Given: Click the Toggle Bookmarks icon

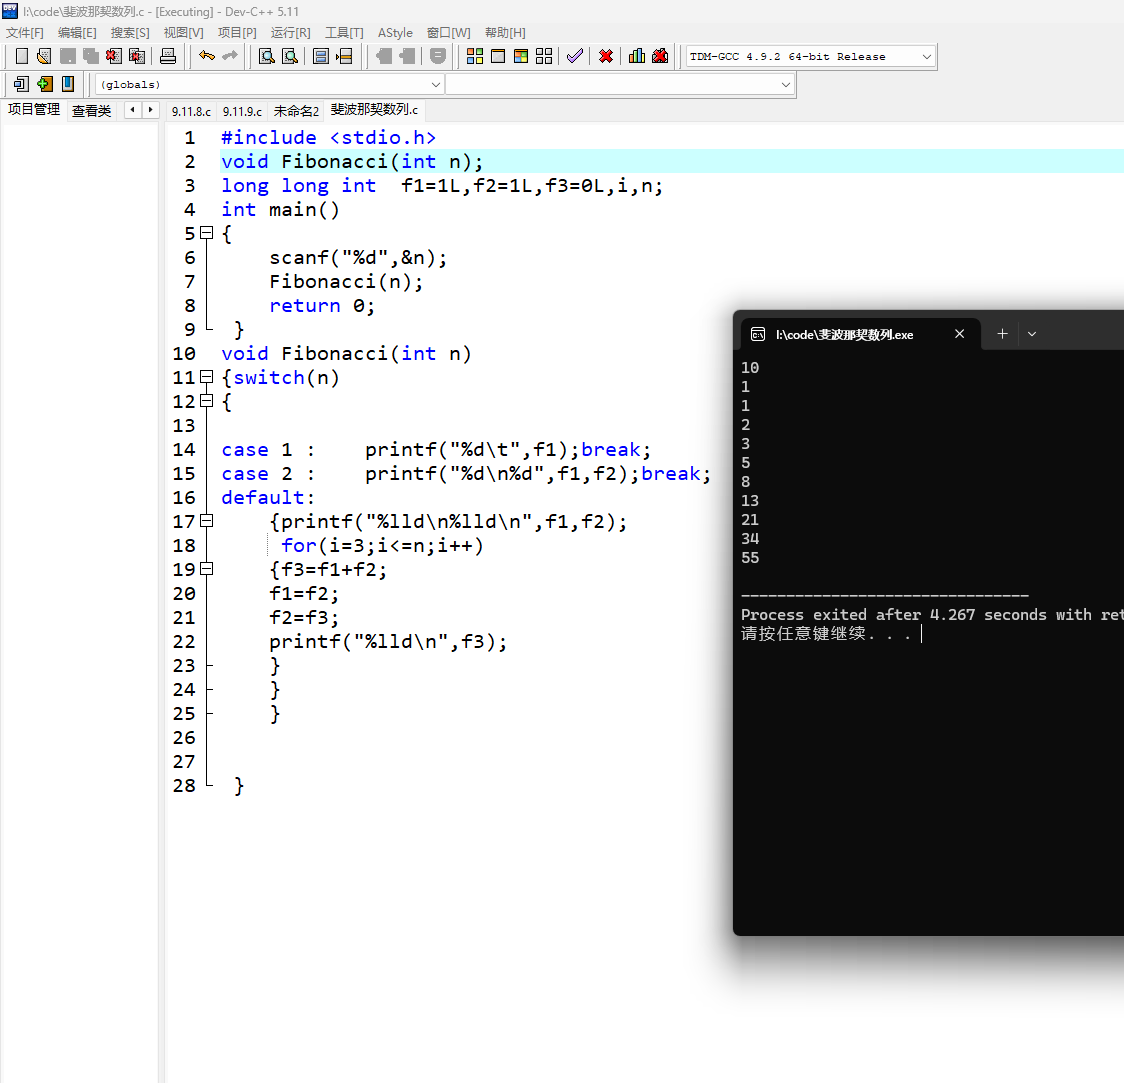Looking at the screenshot, I should [67, 84].
